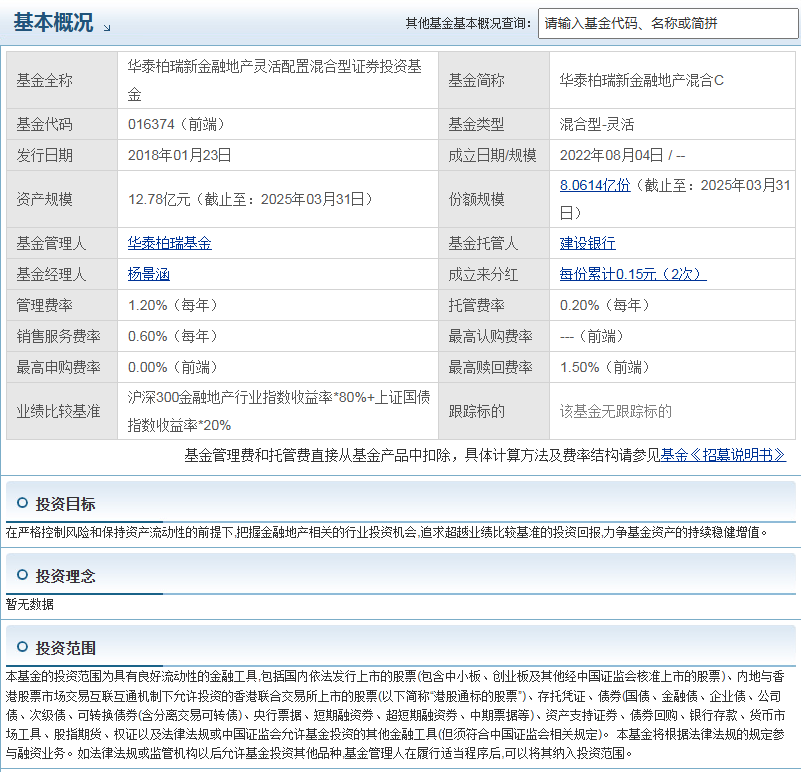Select the 投资理念 section heading

(x=65, y=576)
